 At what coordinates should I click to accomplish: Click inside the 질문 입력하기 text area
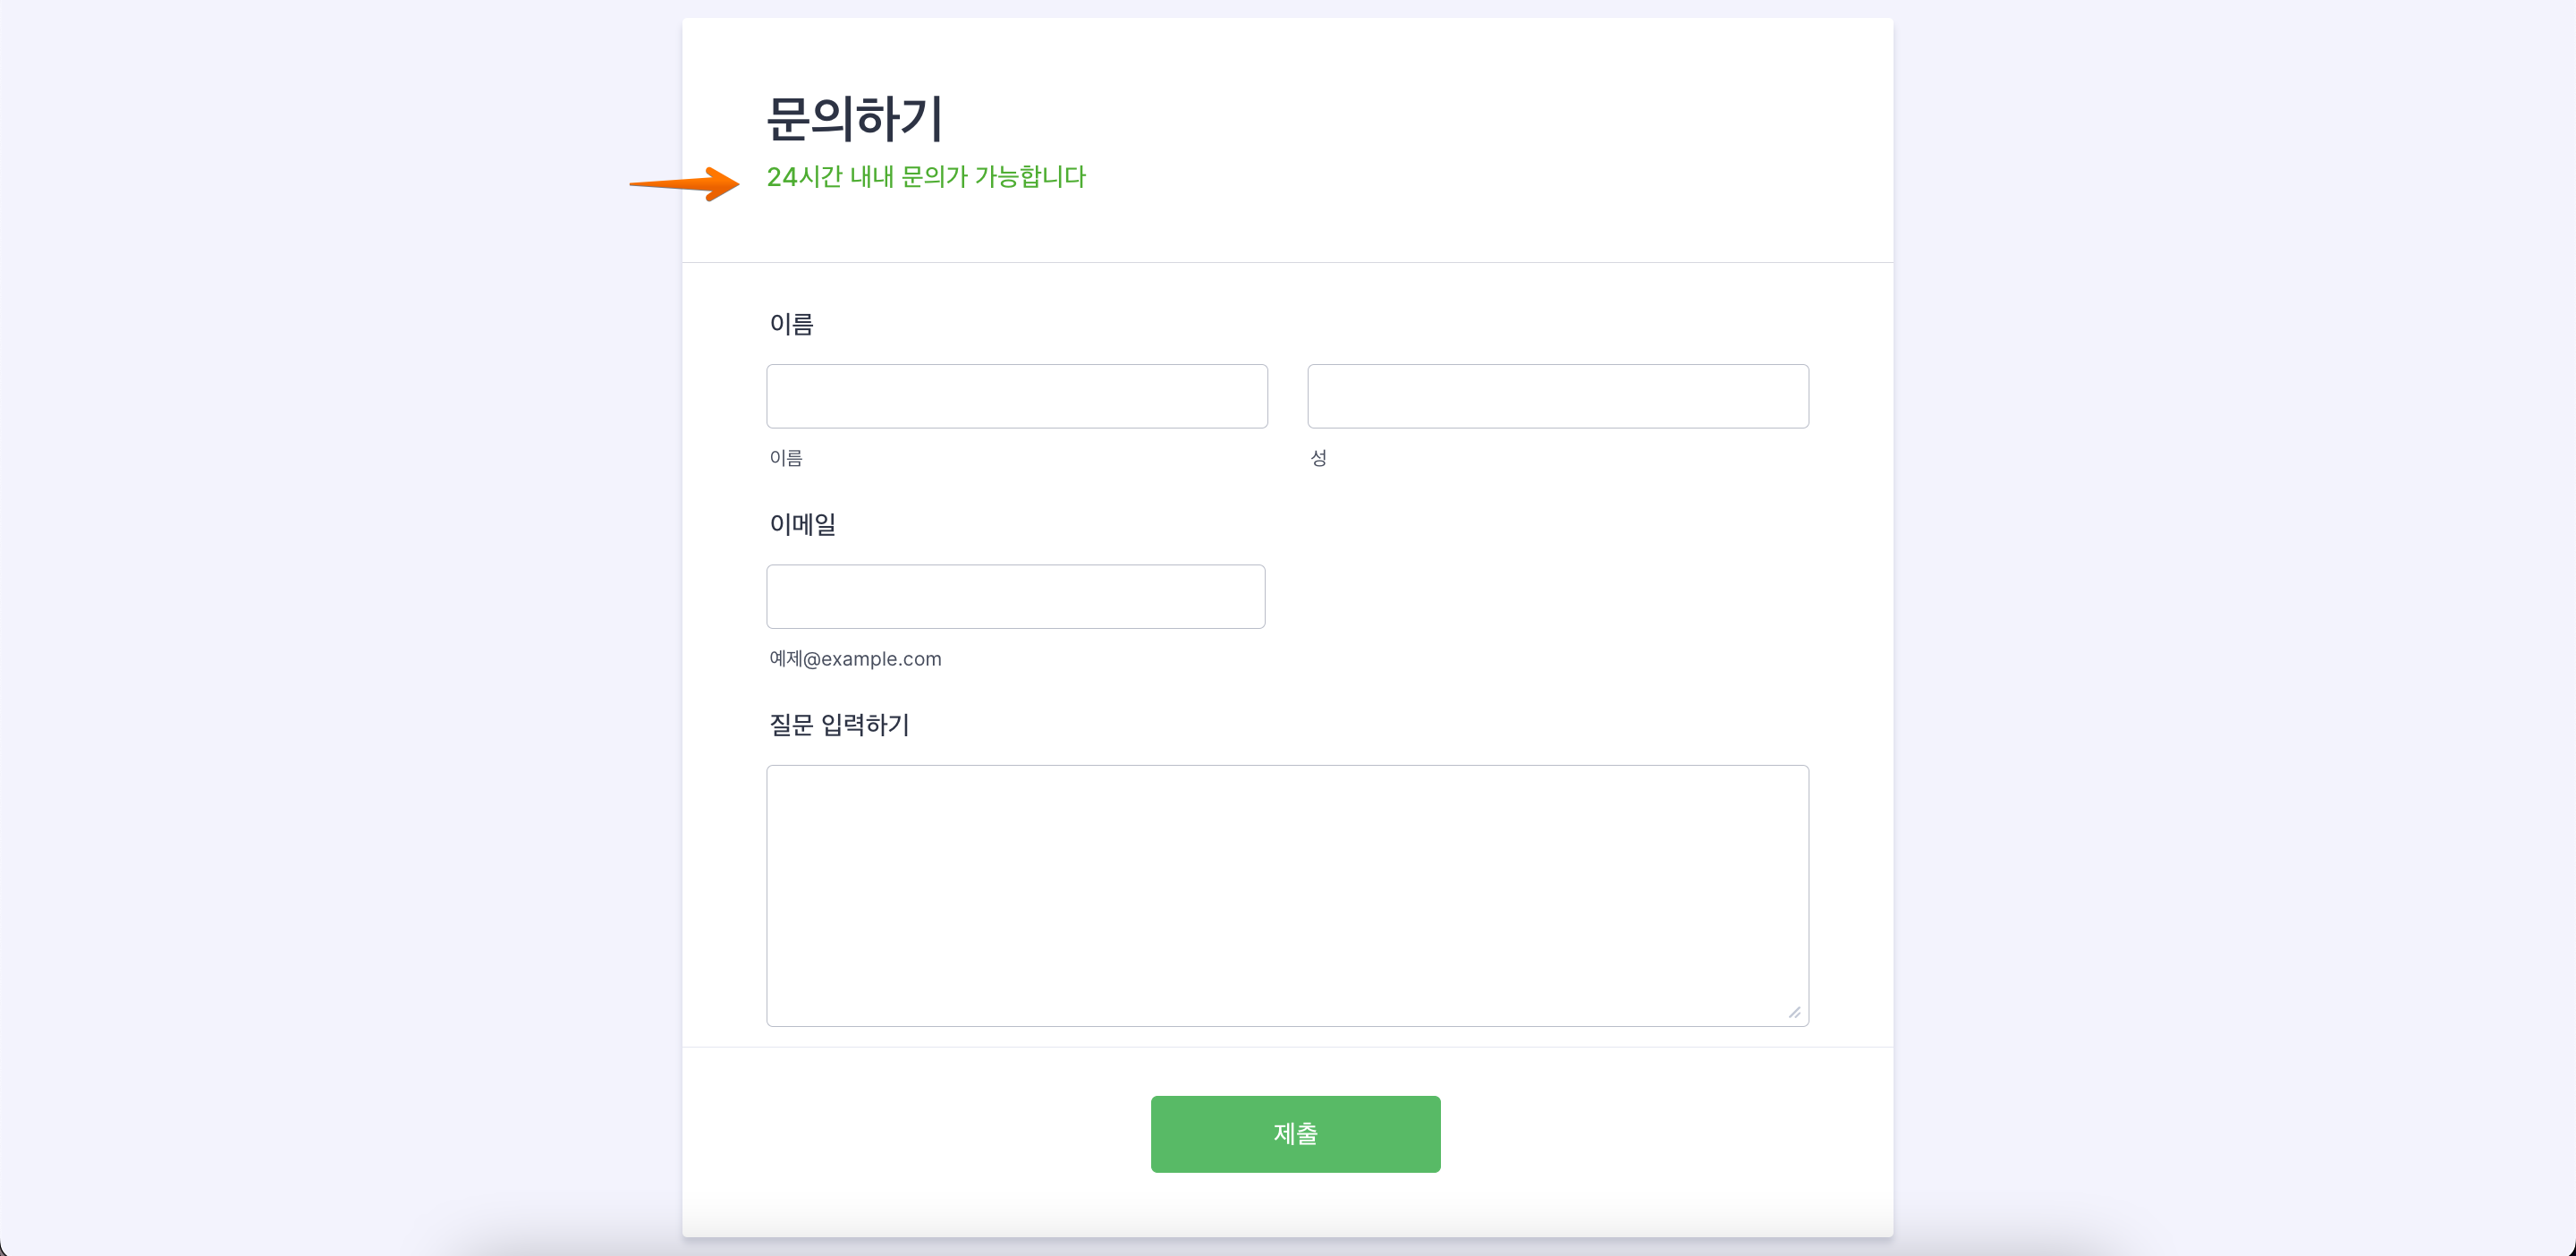point(1287,895)
